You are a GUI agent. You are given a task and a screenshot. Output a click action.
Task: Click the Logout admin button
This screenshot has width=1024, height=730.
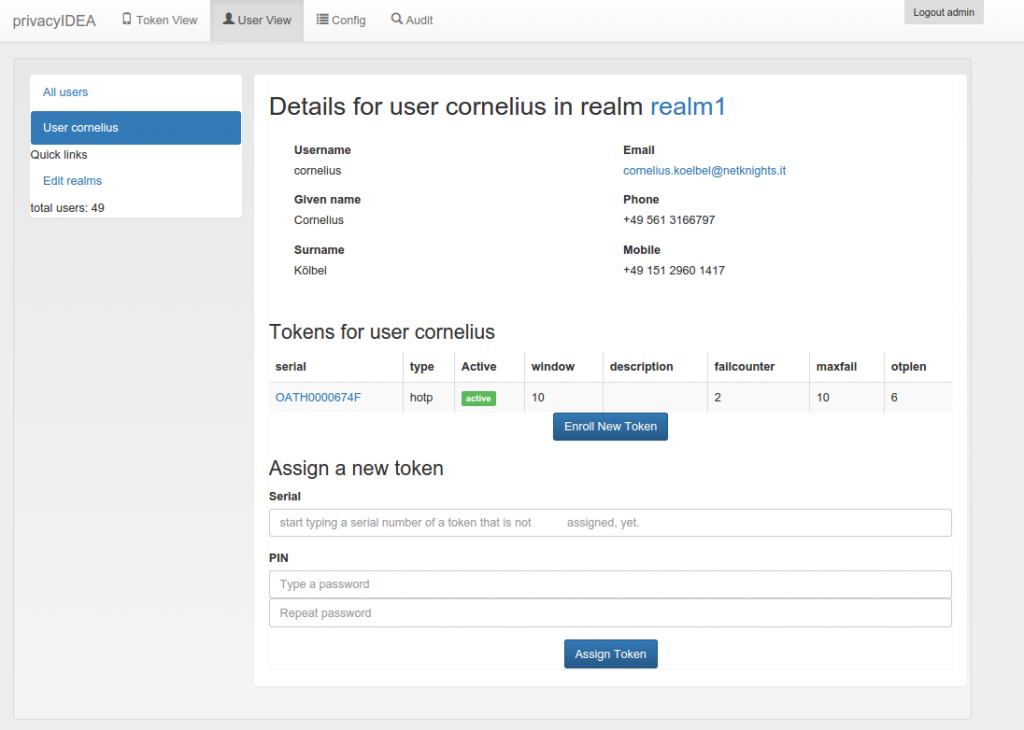(943, 13)
